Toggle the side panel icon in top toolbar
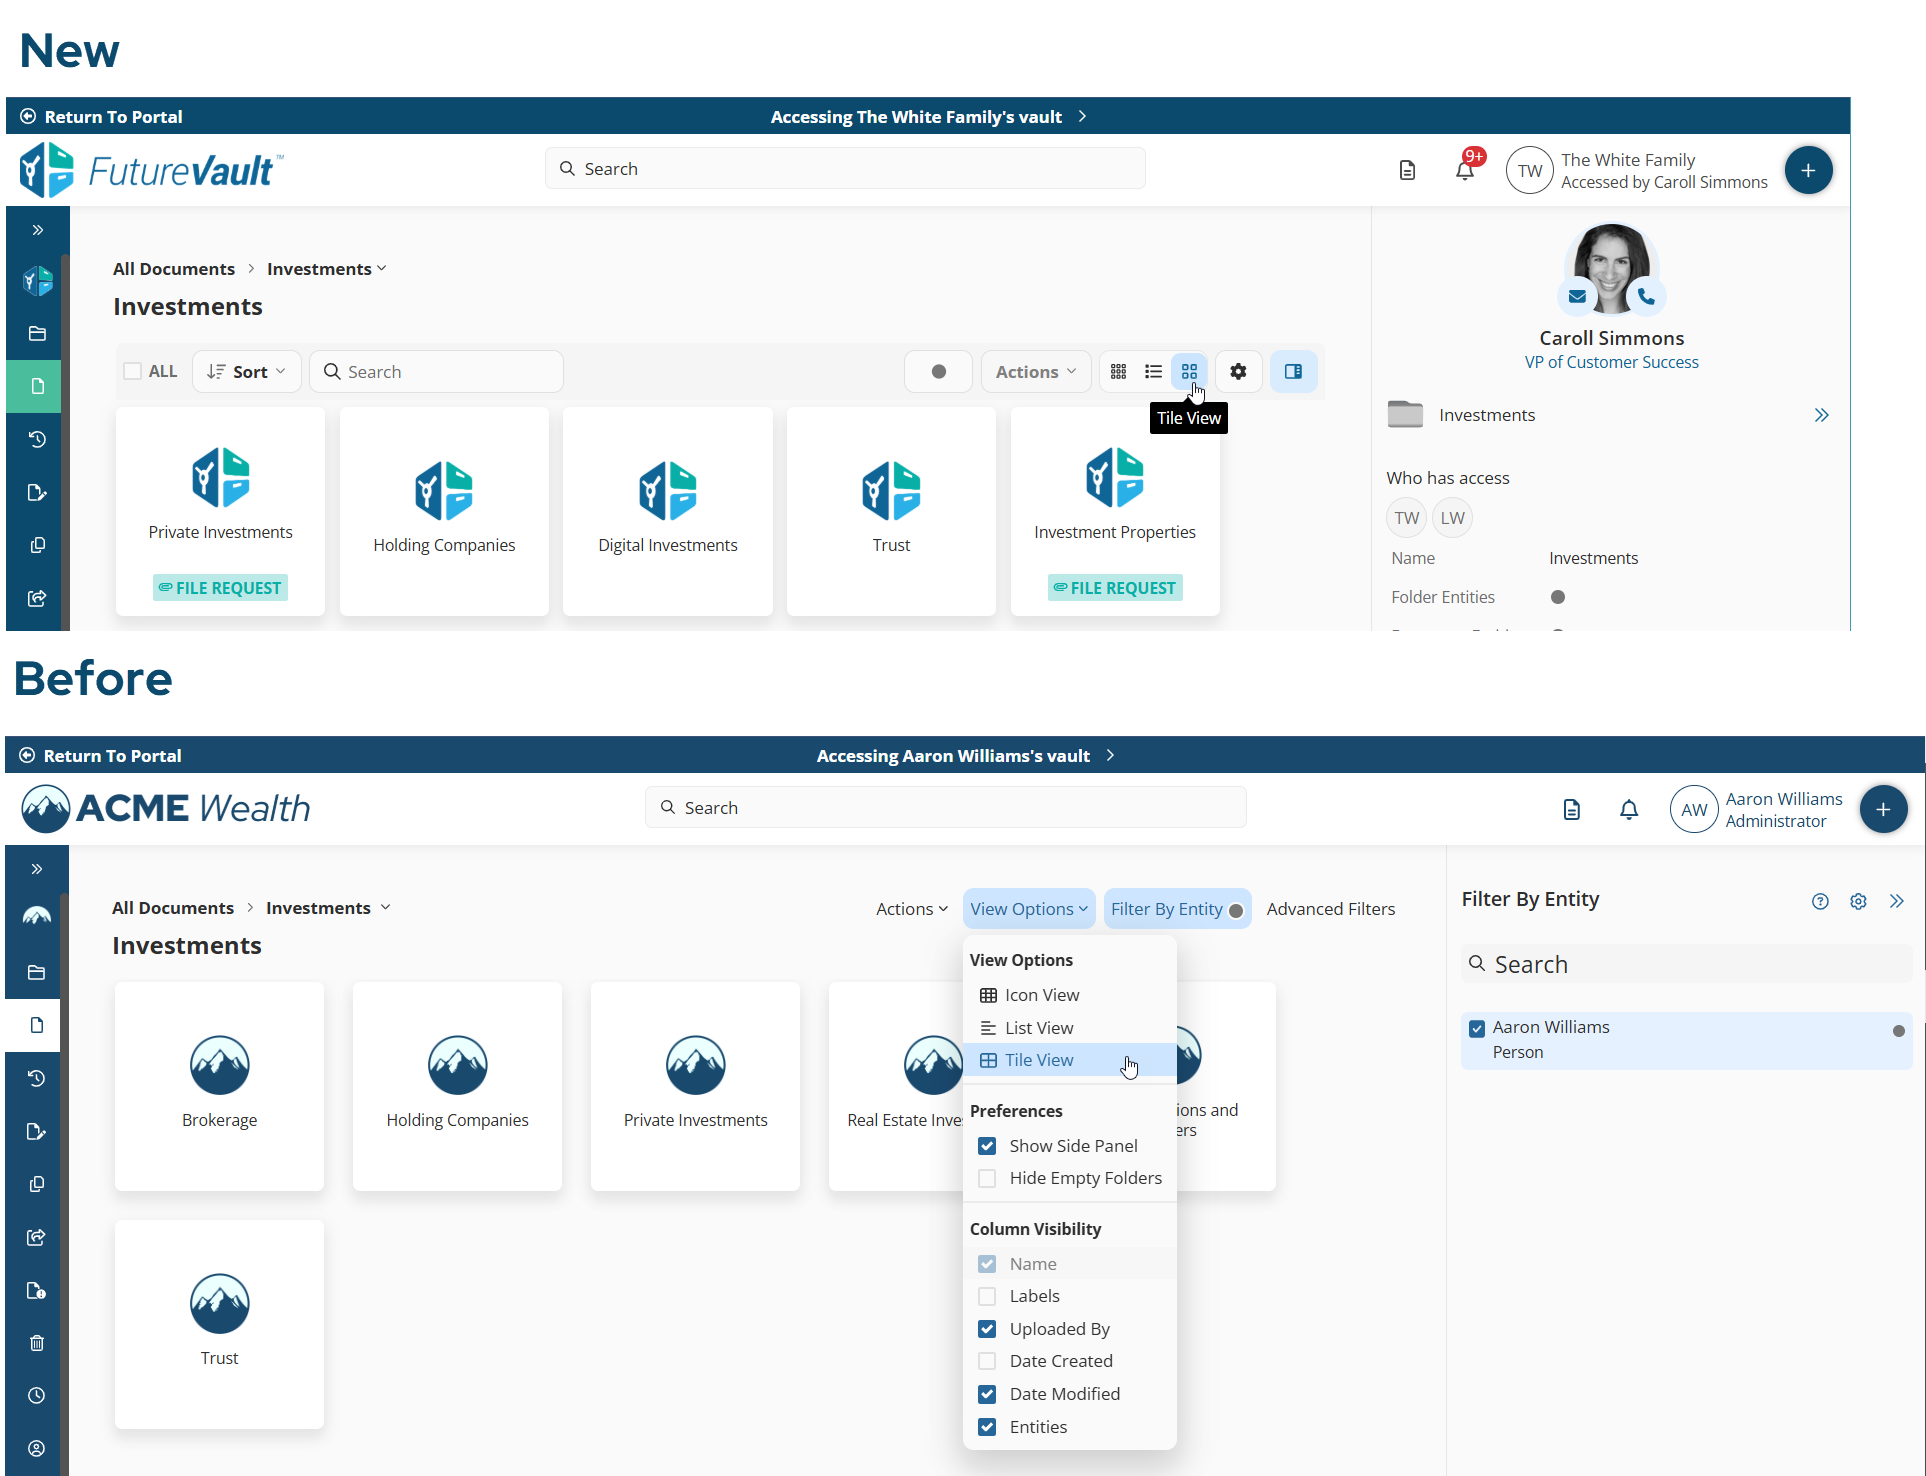 point(1293,372)
